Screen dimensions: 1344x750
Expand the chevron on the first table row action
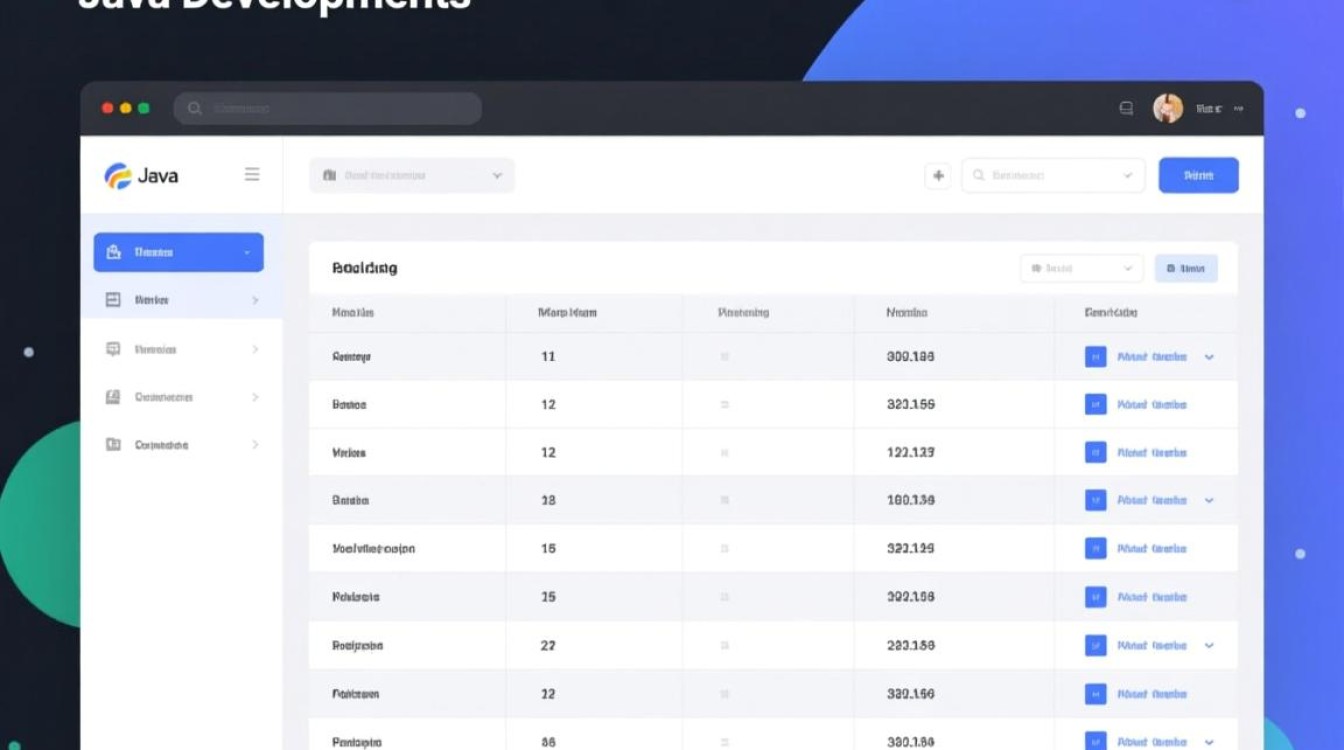click(x=1209, y=356)
